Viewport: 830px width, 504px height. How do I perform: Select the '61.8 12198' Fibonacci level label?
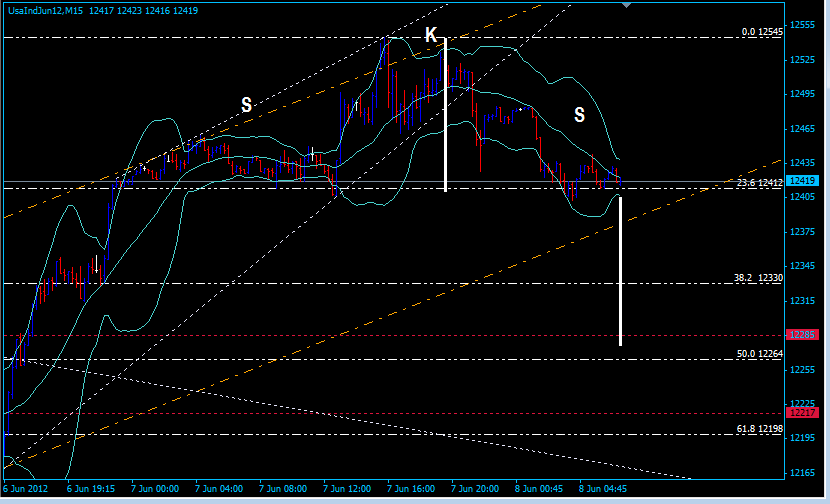click(760, 428)
